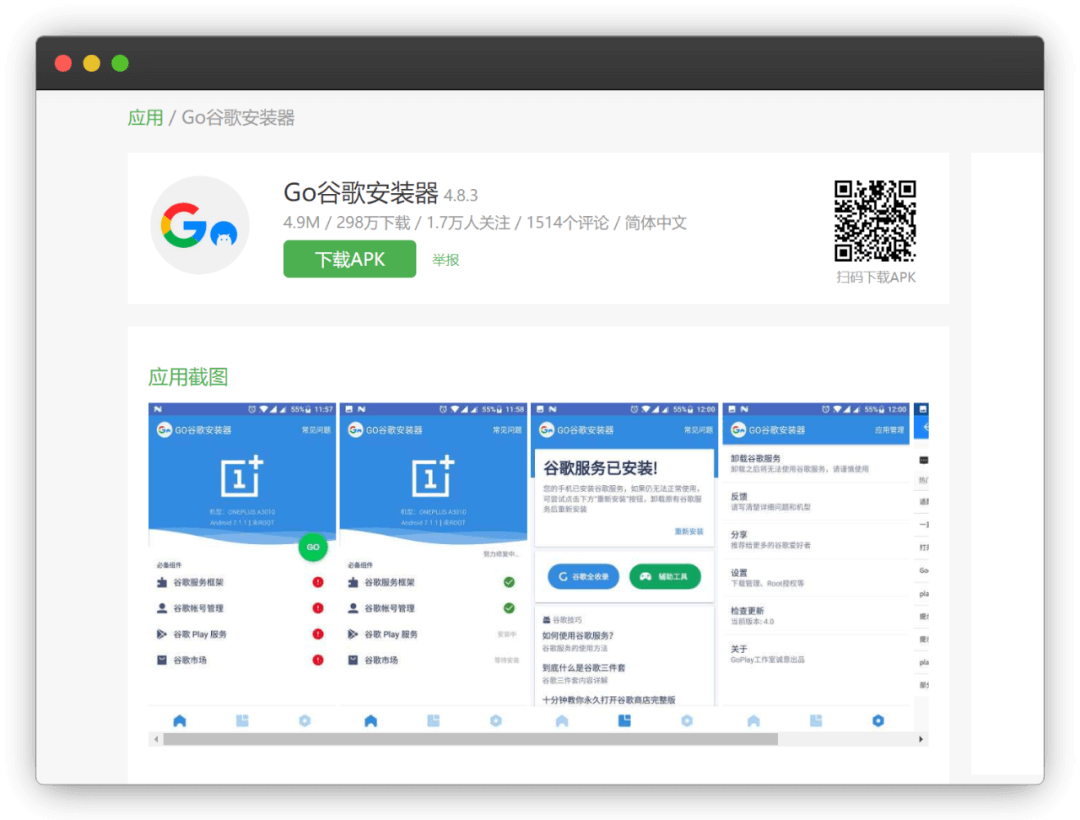Click the green maximize window dot
Image resolution: width=1080 pixels, height=820 pixels.
point(120,63)
